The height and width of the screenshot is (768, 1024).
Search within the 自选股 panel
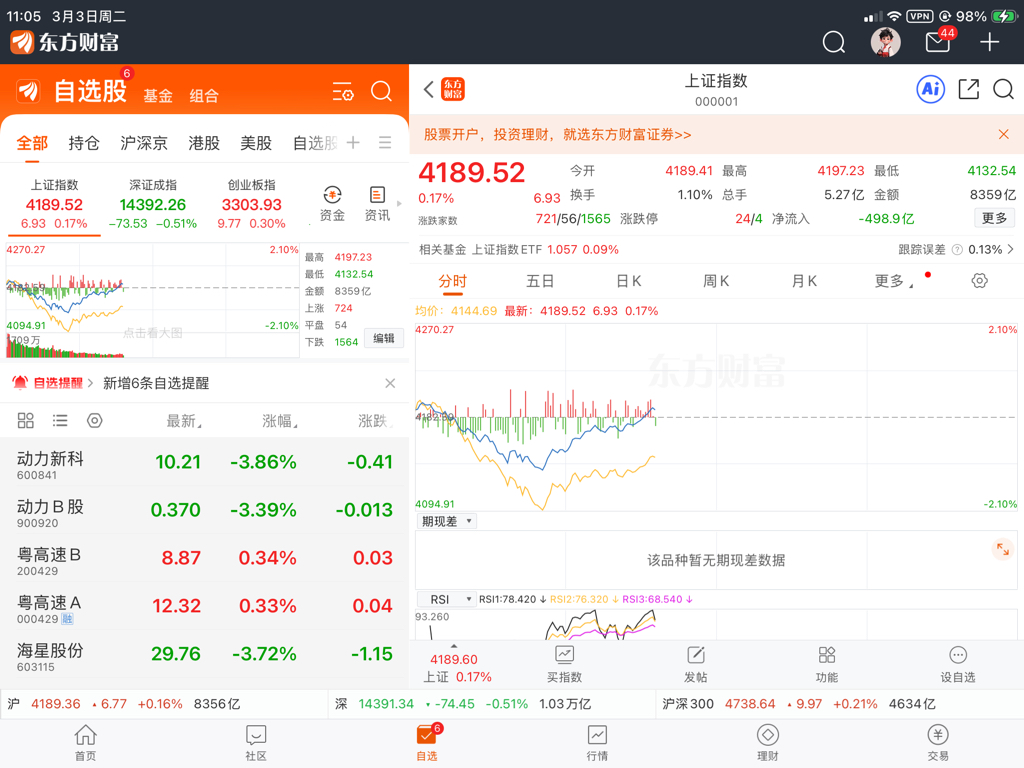click(x=381, y=91)
